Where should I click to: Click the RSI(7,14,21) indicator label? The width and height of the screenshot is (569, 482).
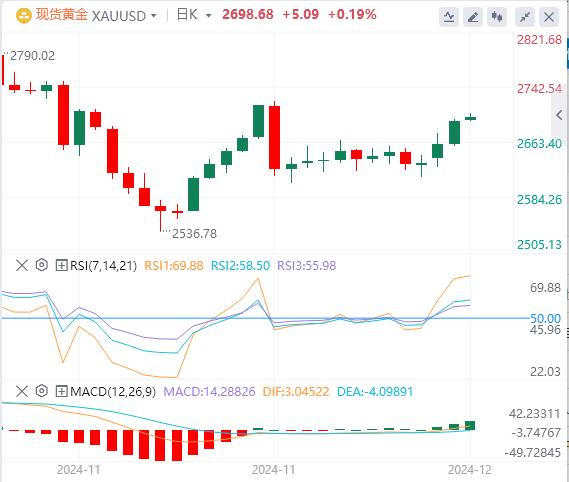point(103,266)
